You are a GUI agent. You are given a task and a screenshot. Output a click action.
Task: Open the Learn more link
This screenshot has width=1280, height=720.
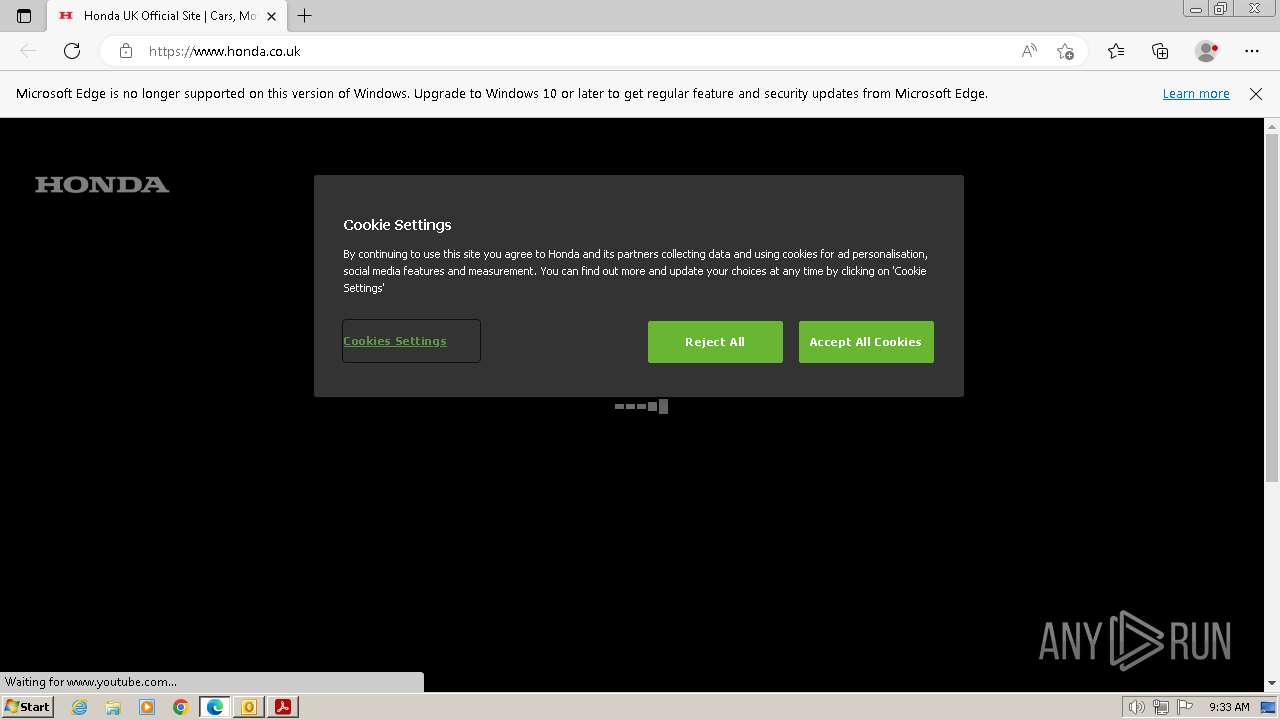(1196, 94)
